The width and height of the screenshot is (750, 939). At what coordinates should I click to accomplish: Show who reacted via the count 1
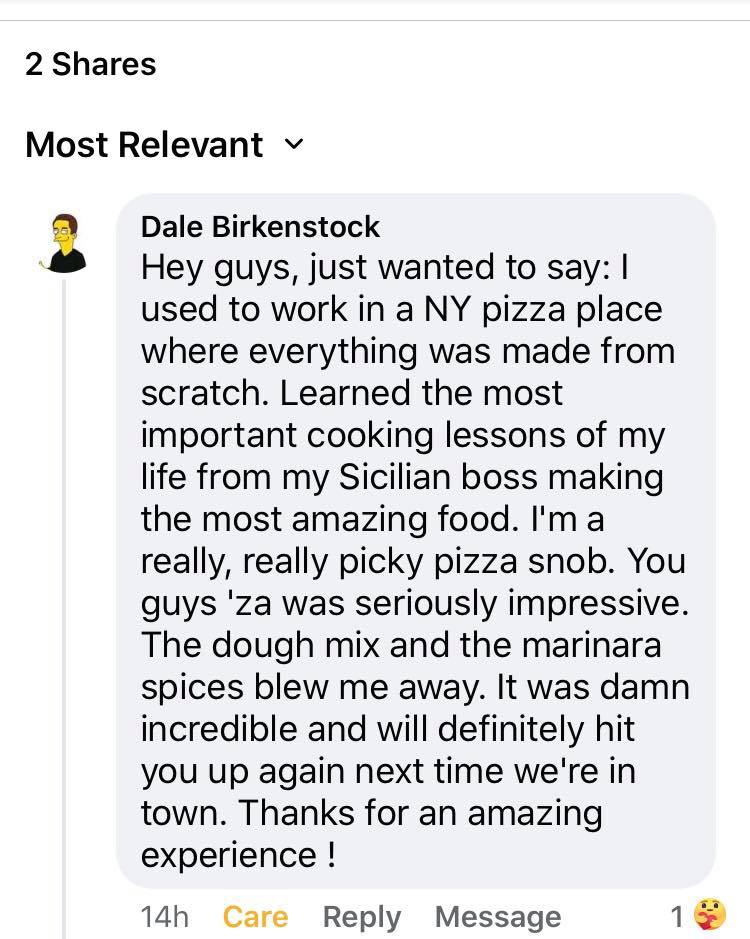click(x=677, y=916)
